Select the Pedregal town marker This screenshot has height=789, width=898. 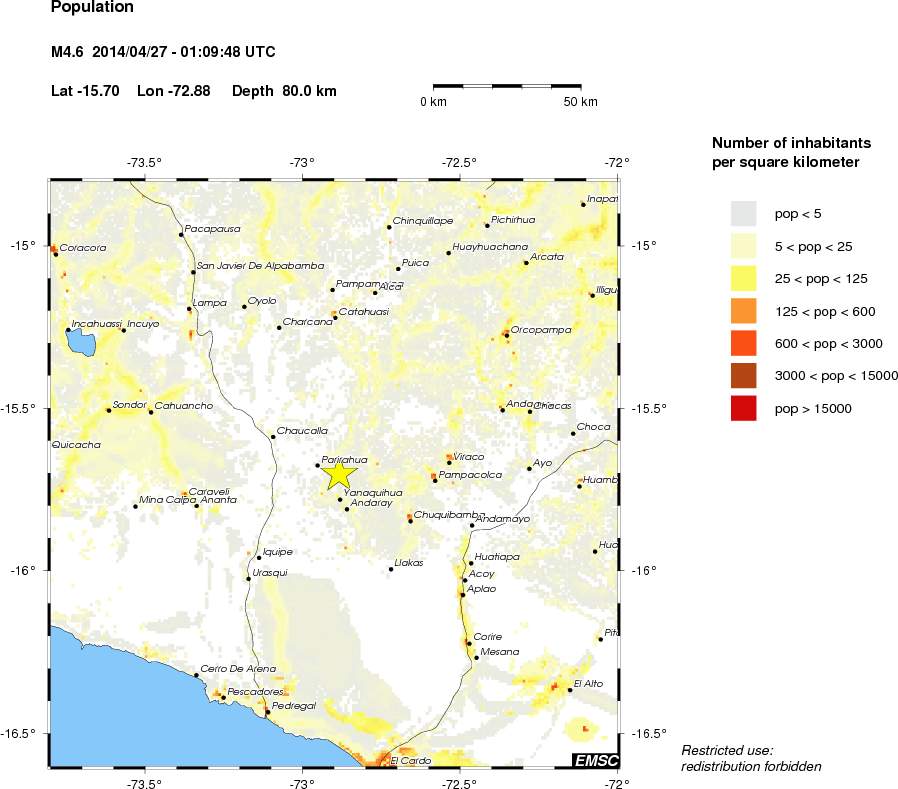tap(267, 712)
